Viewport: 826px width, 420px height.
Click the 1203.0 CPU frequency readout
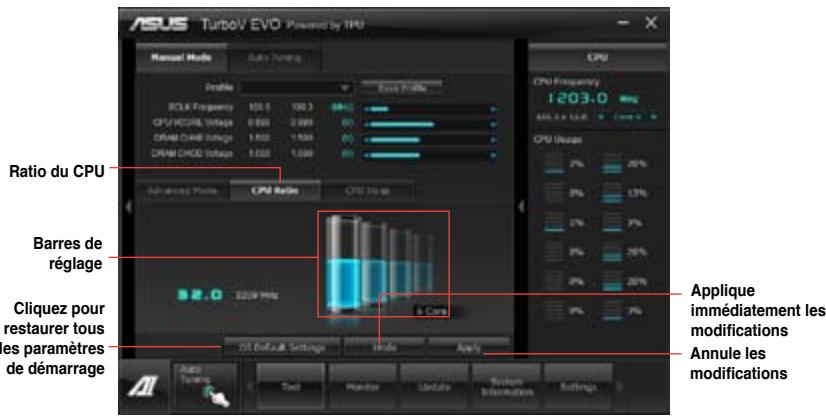tap(578, 99)
